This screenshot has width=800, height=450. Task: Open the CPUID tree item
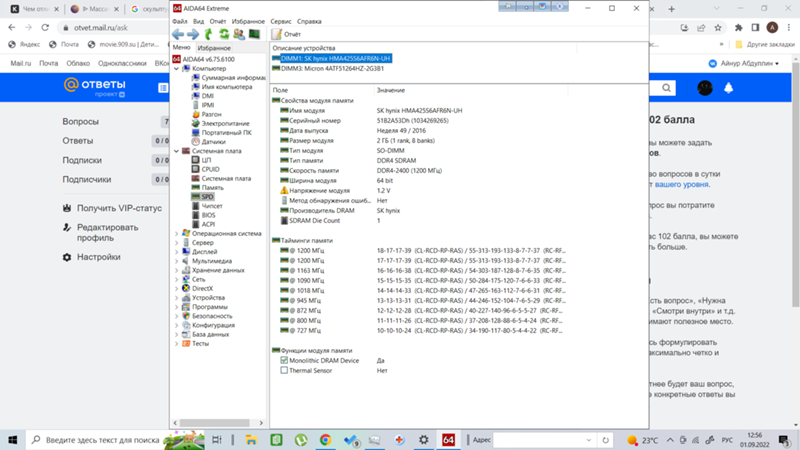tap(206, 169)
